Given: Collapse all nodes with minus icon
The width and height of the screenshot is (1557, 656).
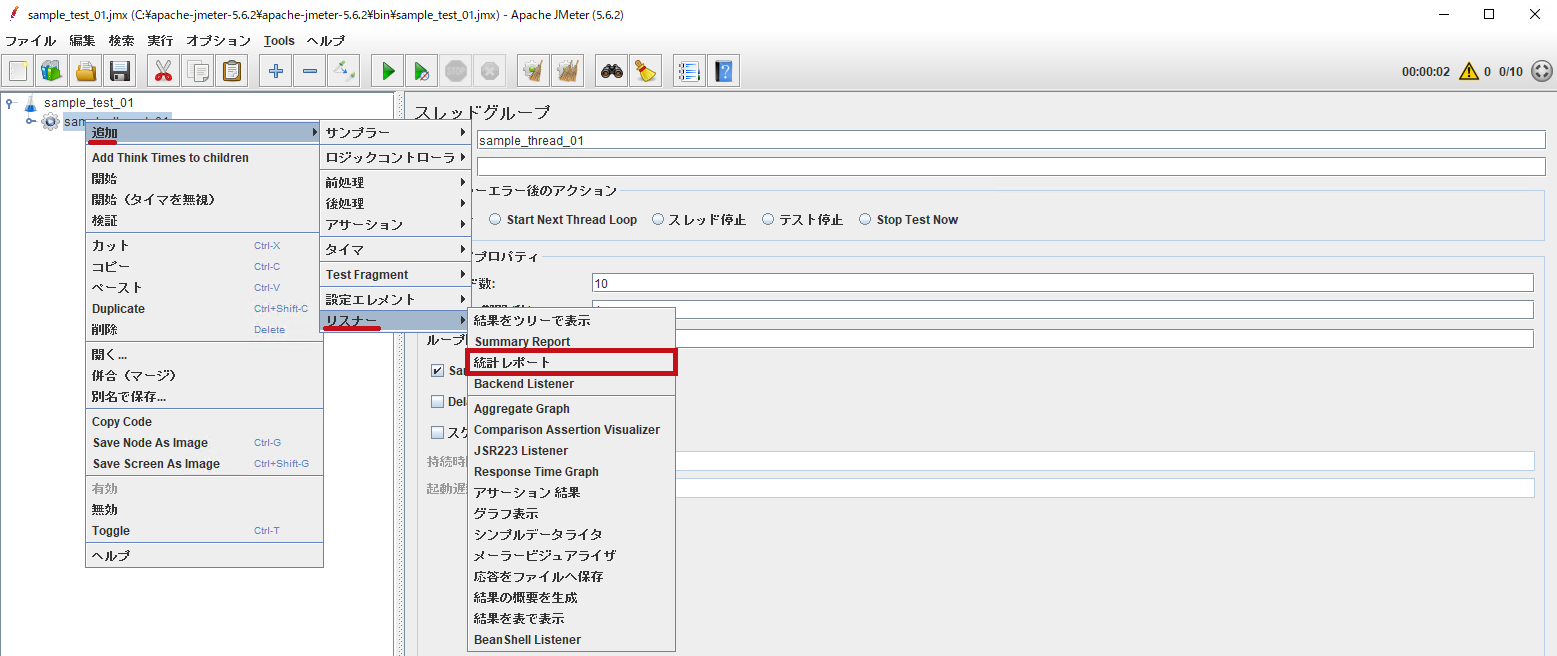Looking at the screenshot, I should (x=310, y=71).
